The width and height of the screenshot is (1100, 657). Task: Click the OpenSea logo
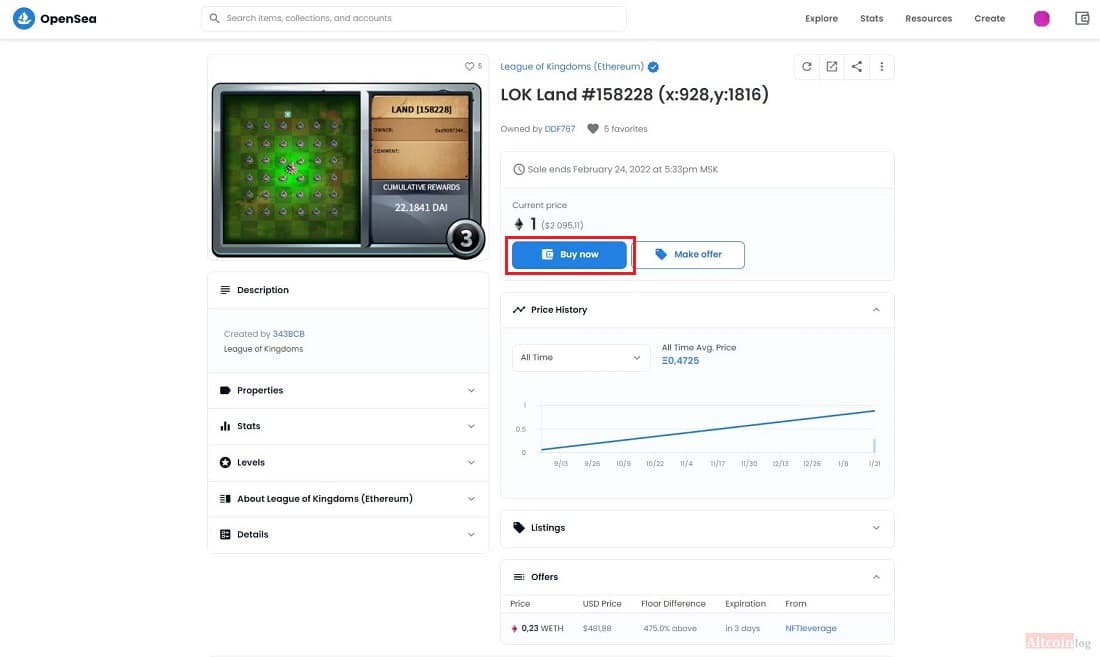pyautogui.click(x=54, y=18)
